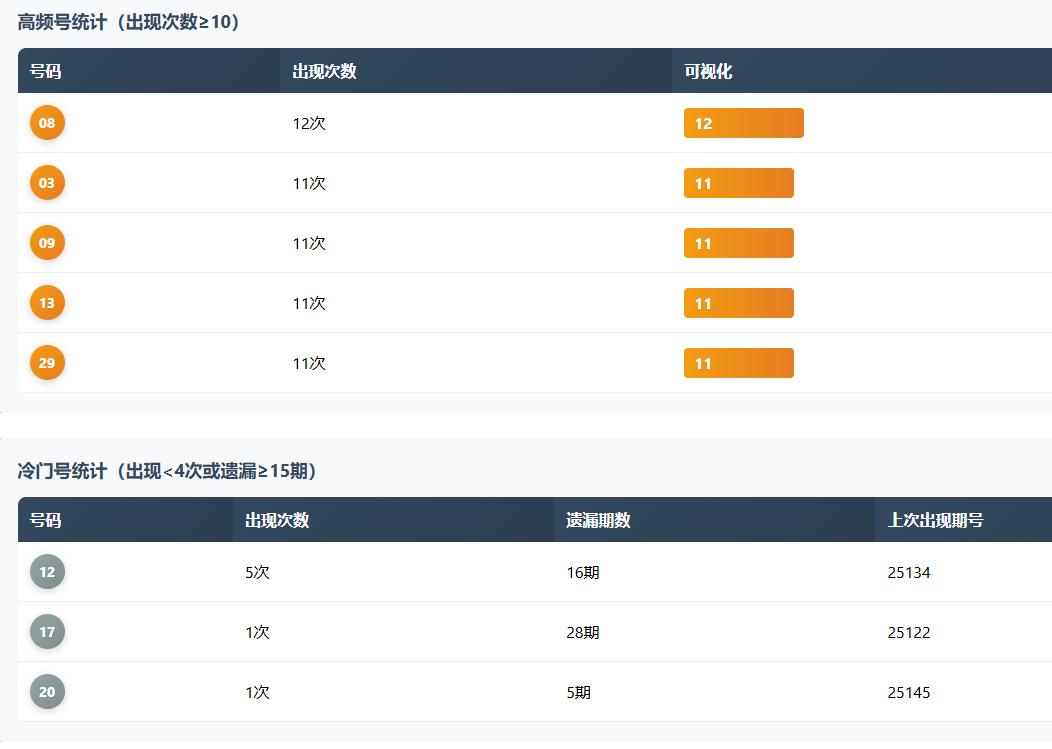Click the 可视化 bar in the 29 row
1052x749 pixels.
tap(738, 363)
